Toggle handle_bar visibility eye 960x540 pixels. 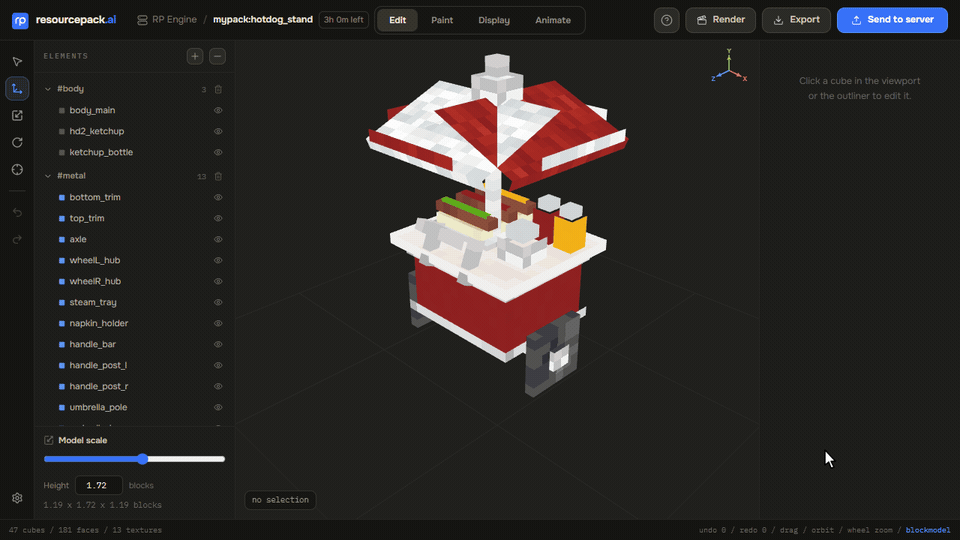click(218, 344)
